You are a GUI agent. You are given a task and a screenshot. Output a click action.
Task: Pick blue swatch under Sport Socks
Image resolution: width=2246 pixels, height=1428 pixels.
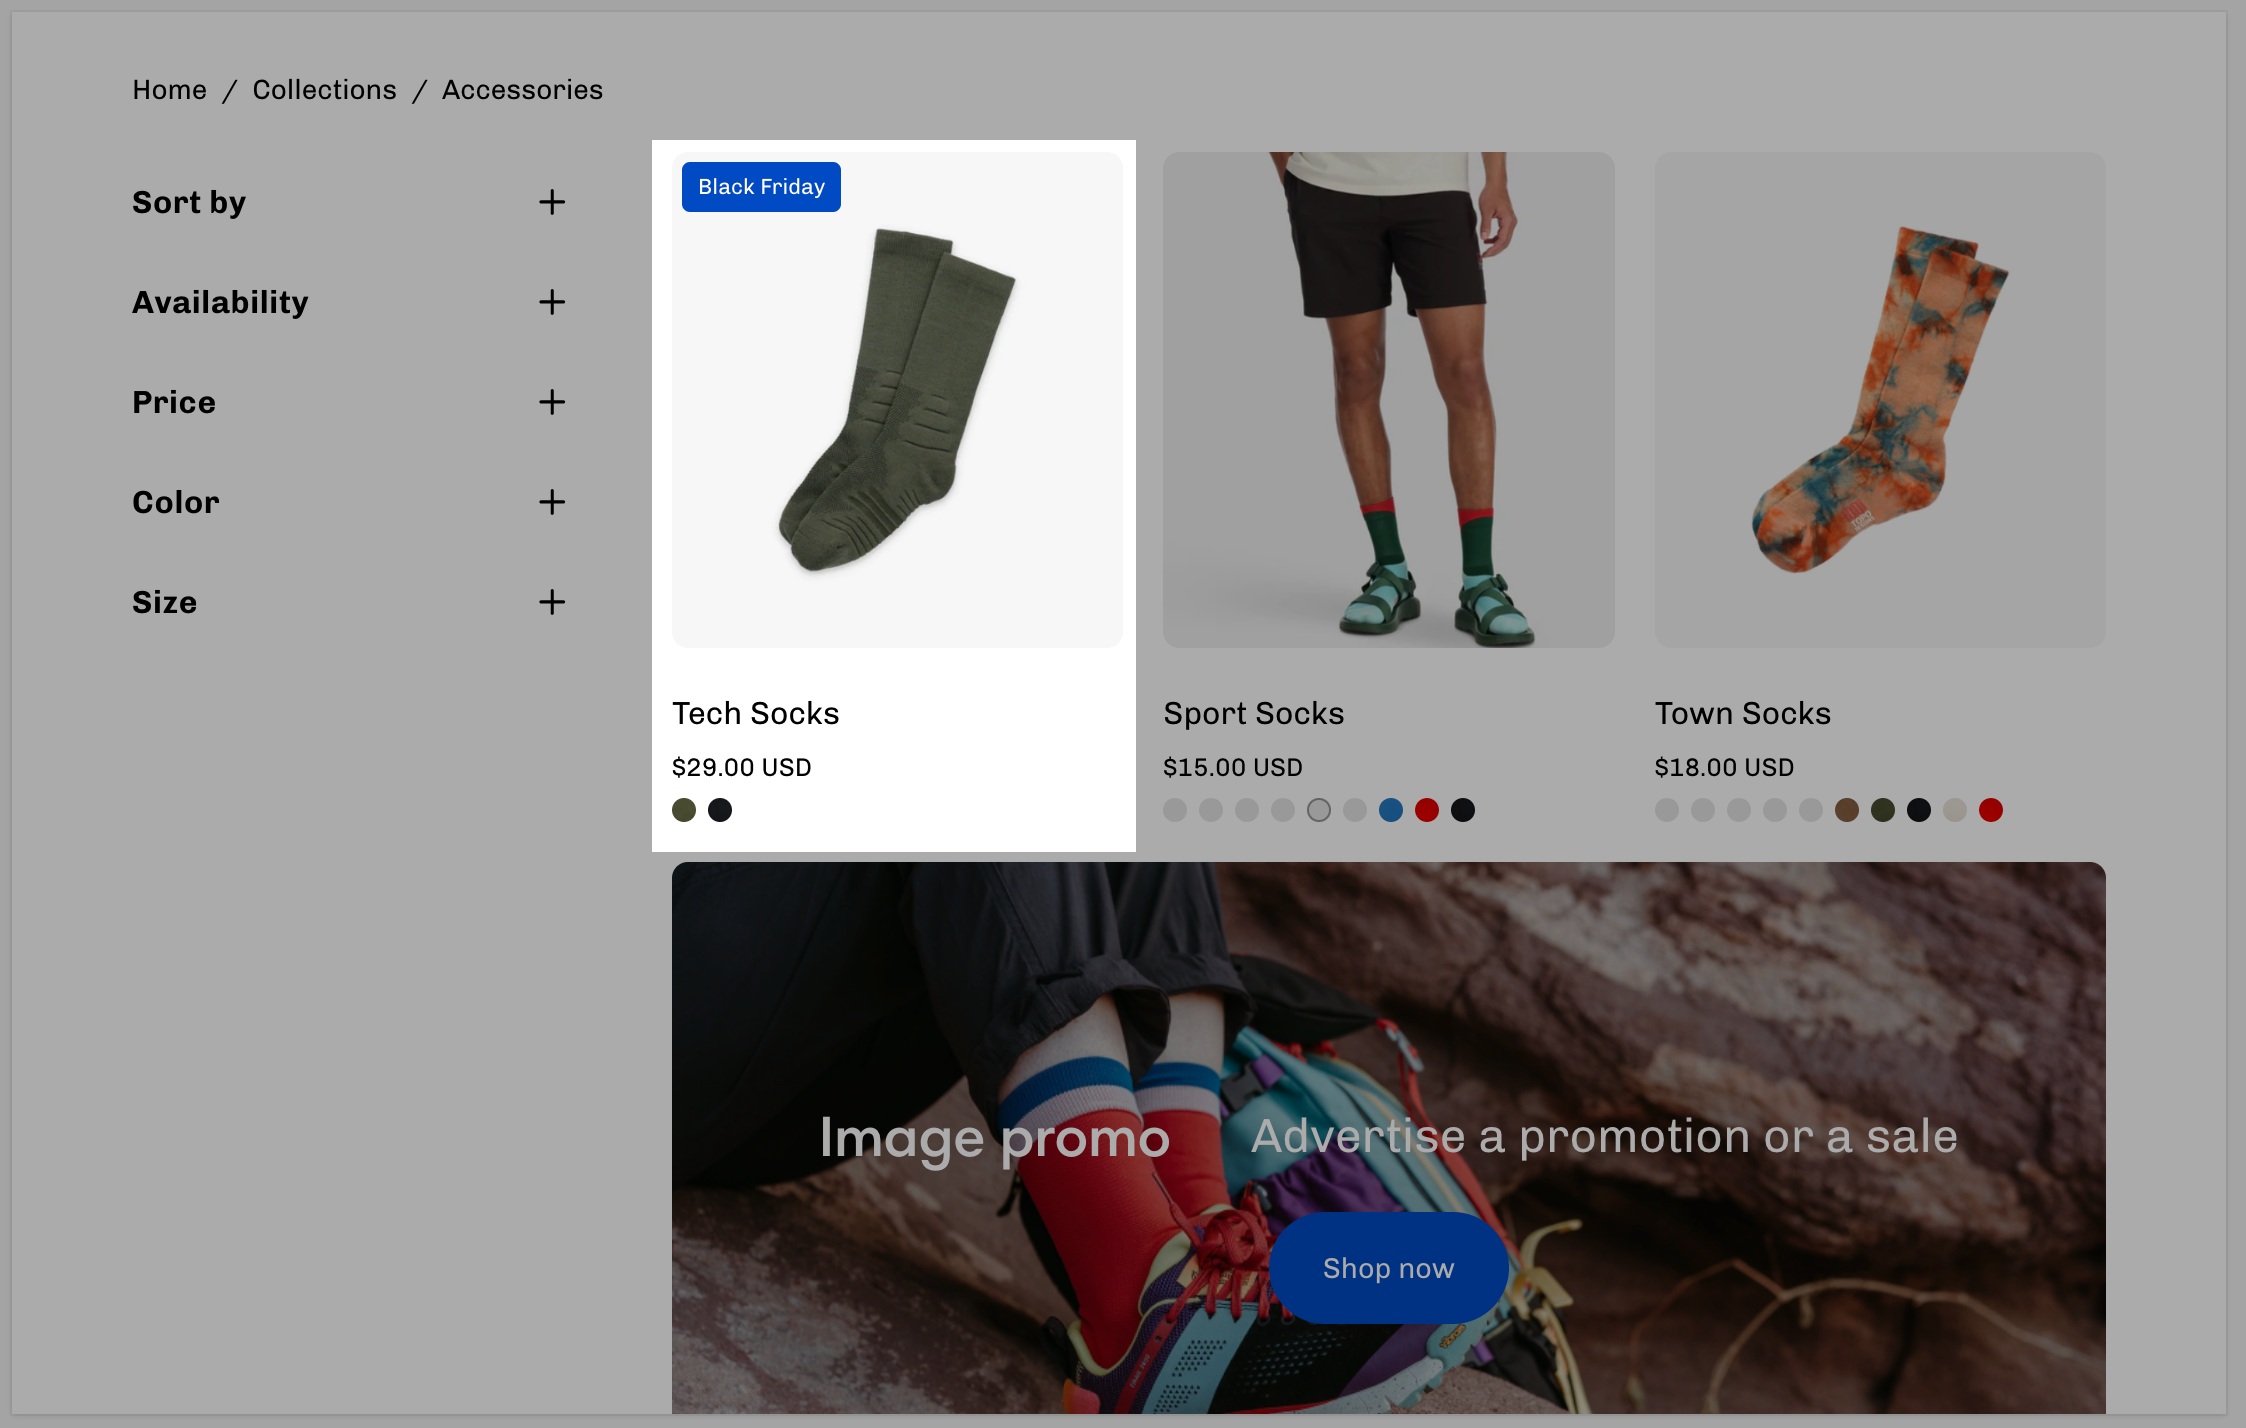click(x=1391, y=810)
